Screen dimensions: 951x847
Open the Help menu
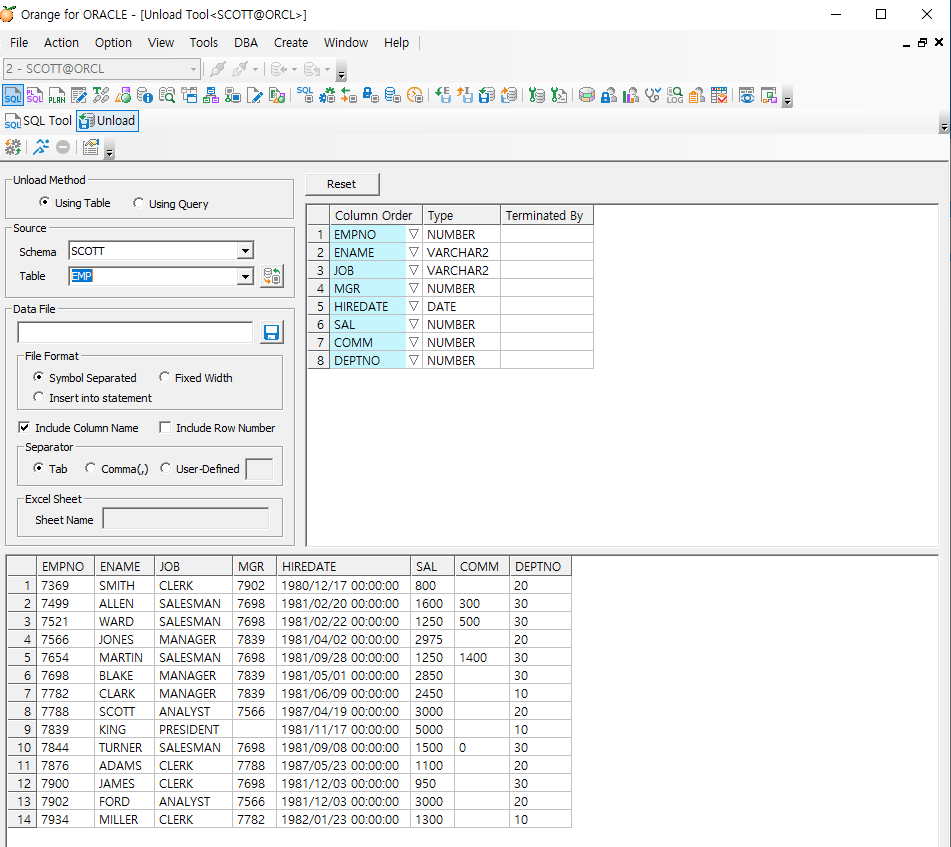(396, 42)
